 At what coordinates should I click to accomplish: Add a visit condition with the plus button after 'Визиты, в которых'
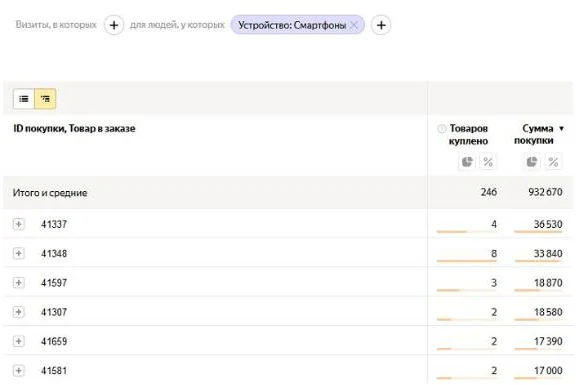pyautogui.click(x=114, y=25)
